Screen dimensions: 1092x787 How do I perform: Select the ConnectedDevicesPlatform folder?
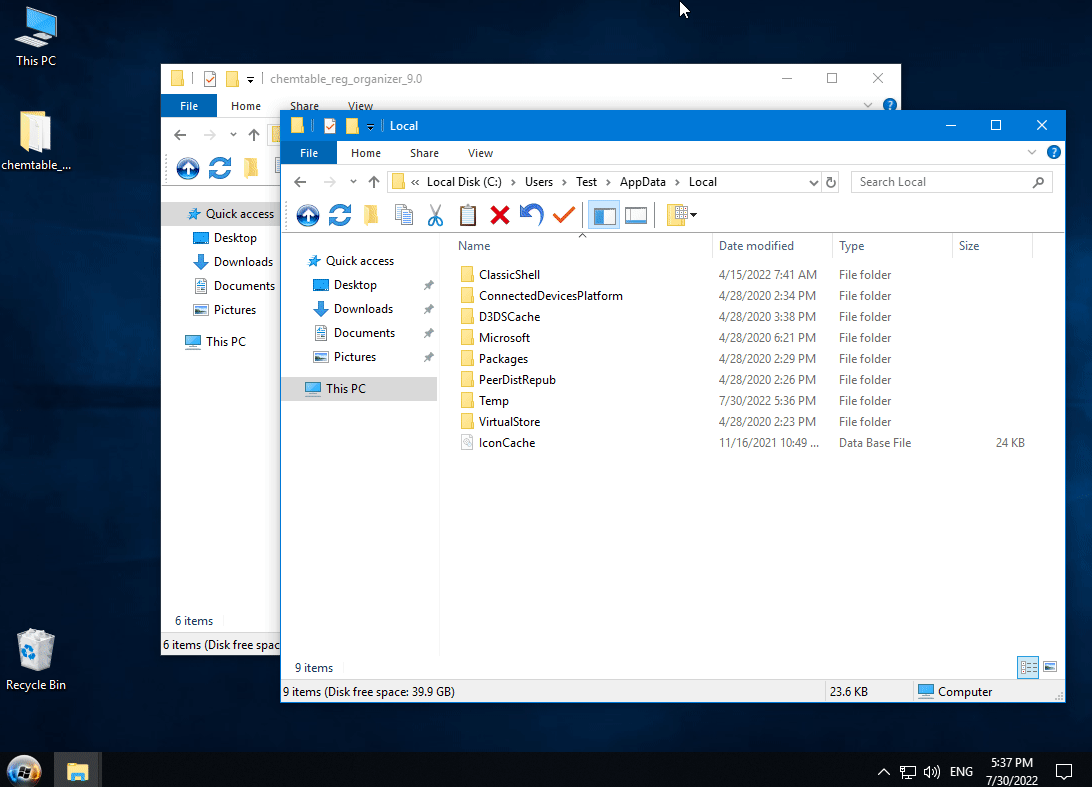click(550, 296)
